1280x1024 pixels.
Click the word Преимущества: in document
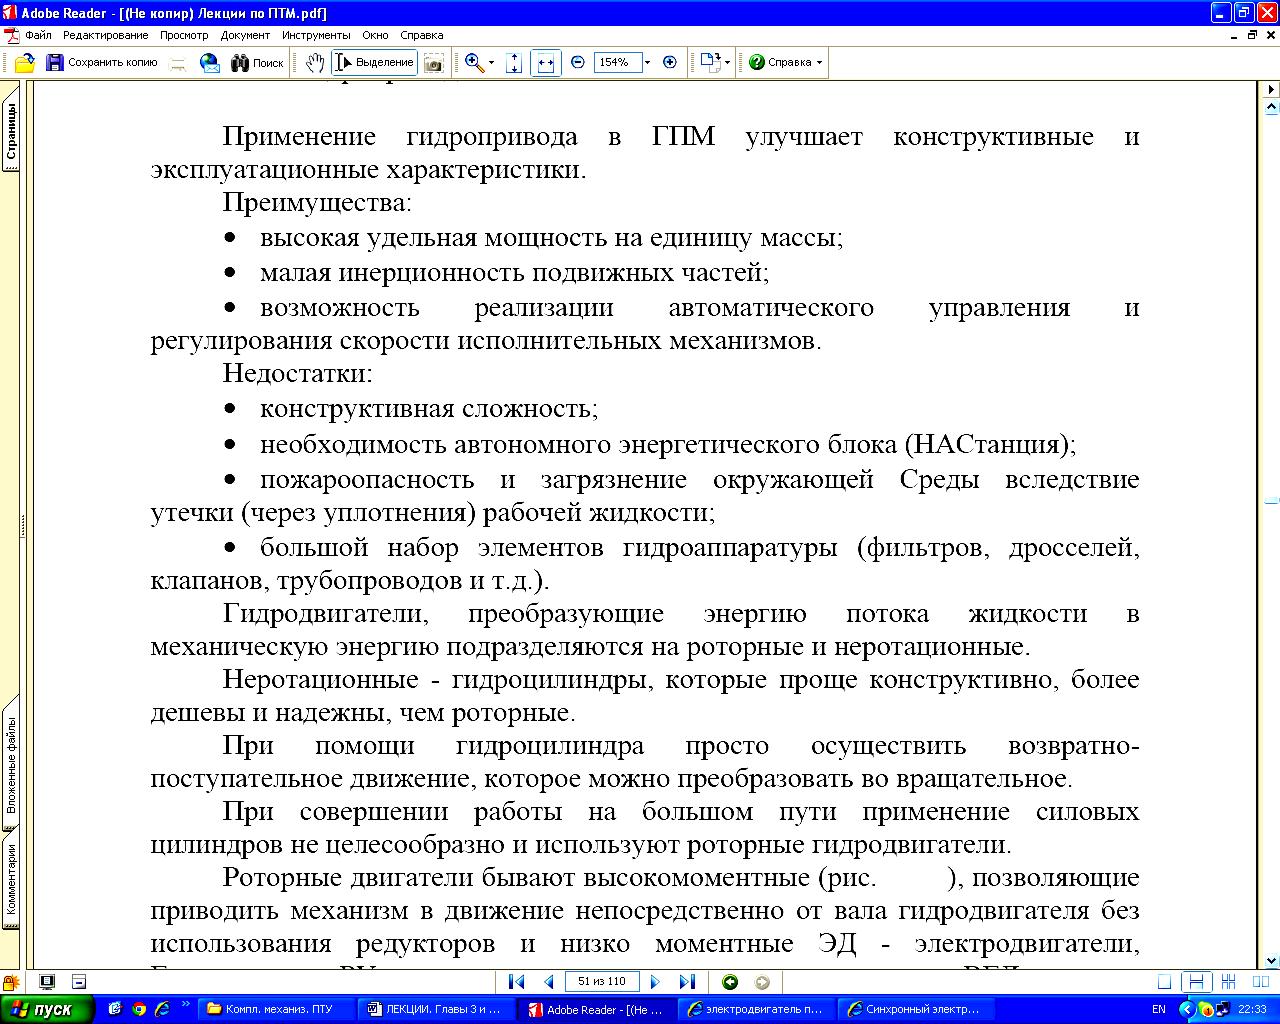click(317, 203)
